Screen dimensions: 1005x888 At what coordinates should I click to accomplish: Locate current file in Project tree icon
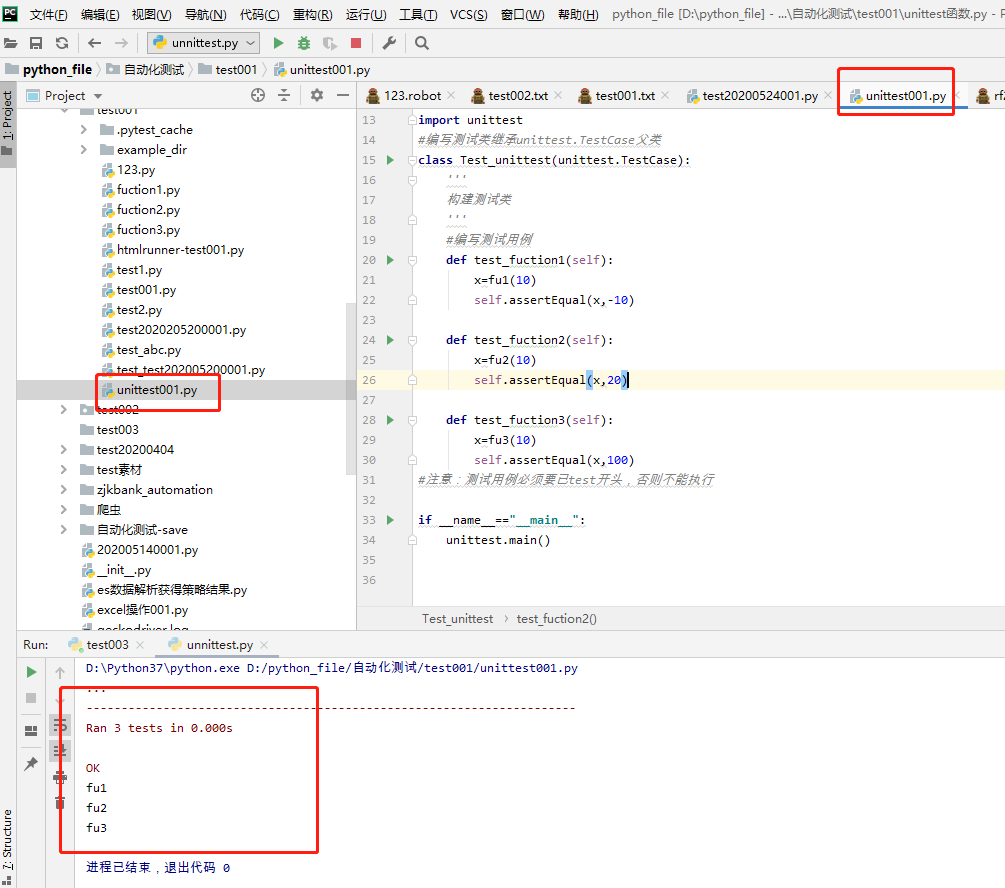[258, 95]
